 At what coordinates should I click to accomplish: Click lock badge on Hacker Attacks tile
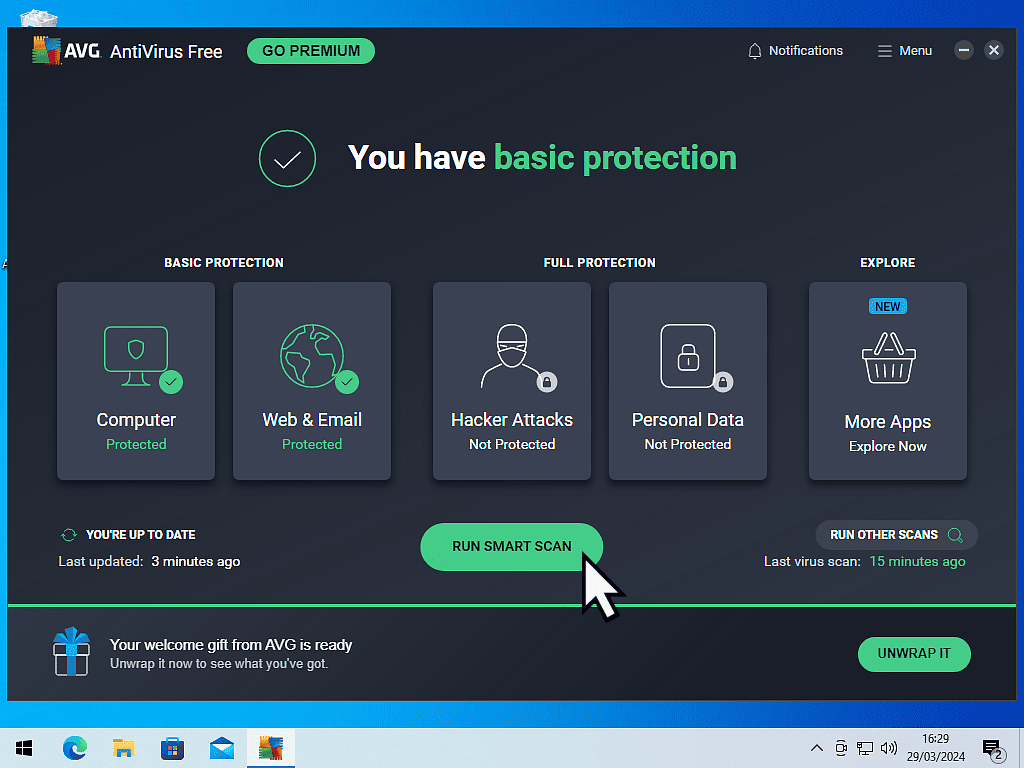point(547,382)
